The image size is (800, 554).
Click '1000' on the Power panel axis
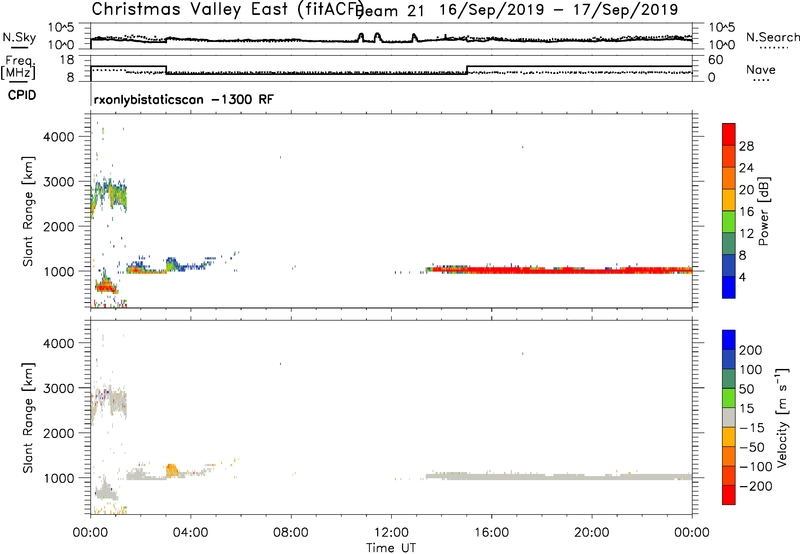(x=59, y=271)
